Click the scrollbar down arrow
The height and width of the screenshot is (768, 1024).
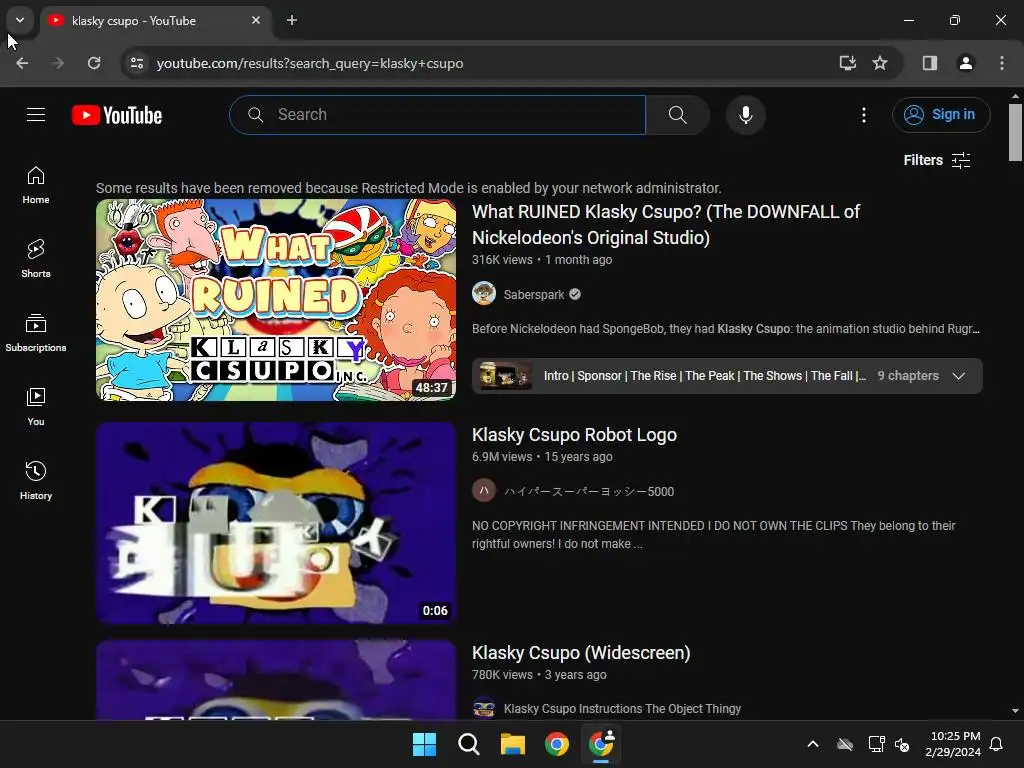(x=1015, y=711)
